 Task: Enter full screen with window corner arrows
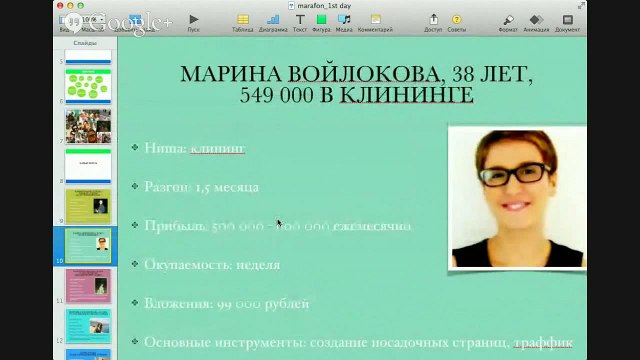tap(581, 6)
